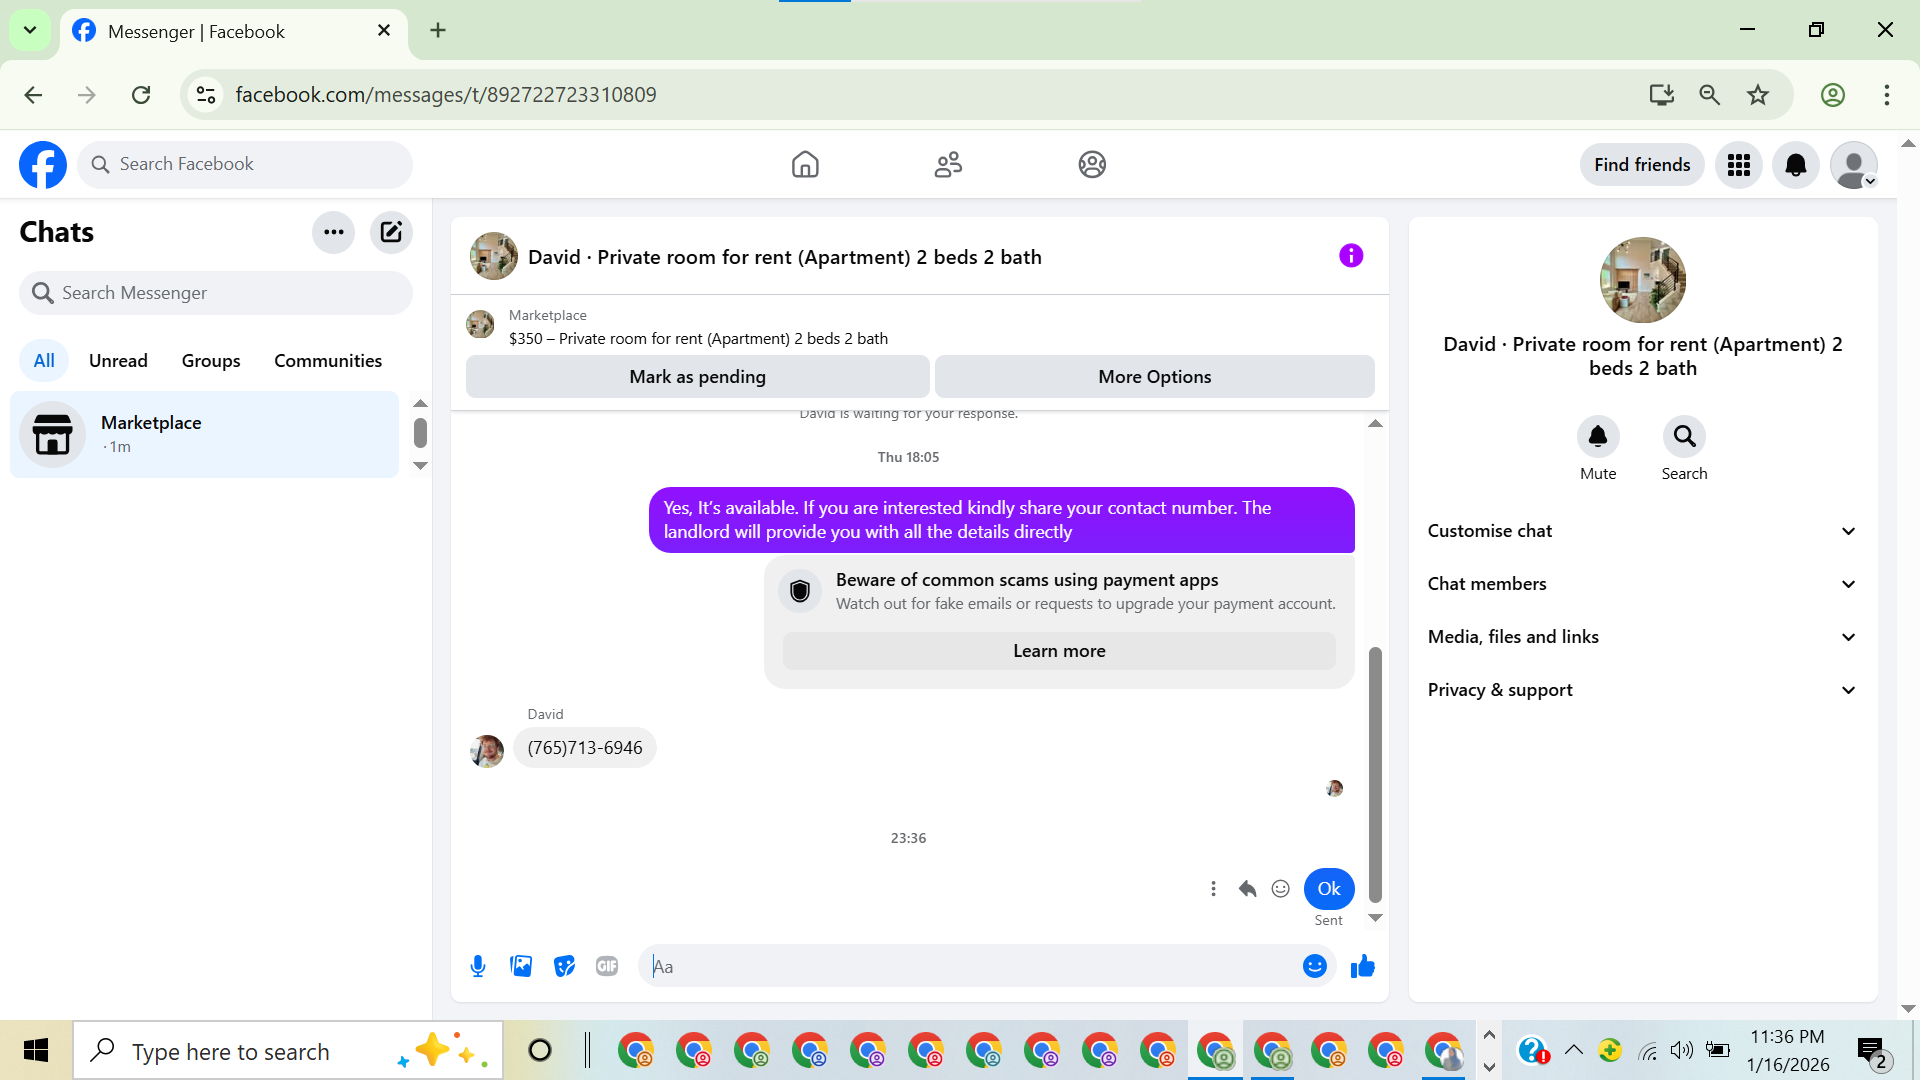Open the emoji picker in message box
This screenshot has height=1080, width=1920.
1314,966
